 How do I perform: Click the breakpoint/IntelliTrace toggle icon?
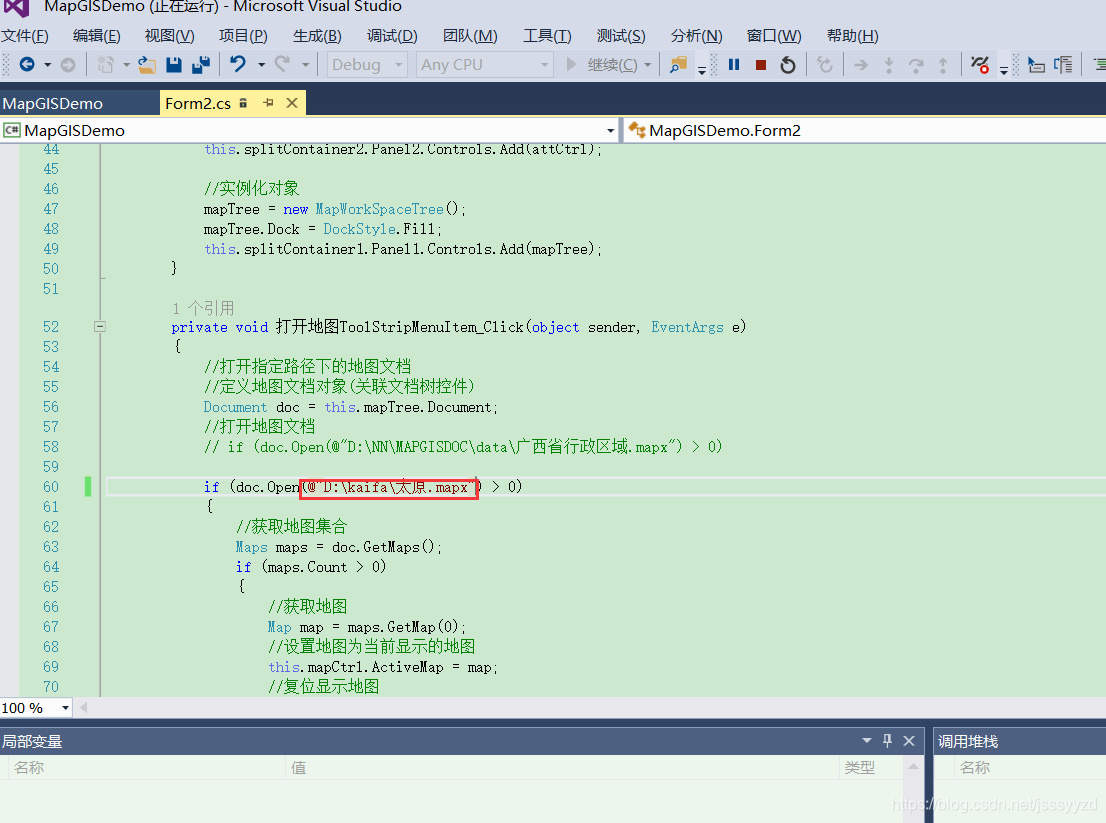(x=980, y=65)
